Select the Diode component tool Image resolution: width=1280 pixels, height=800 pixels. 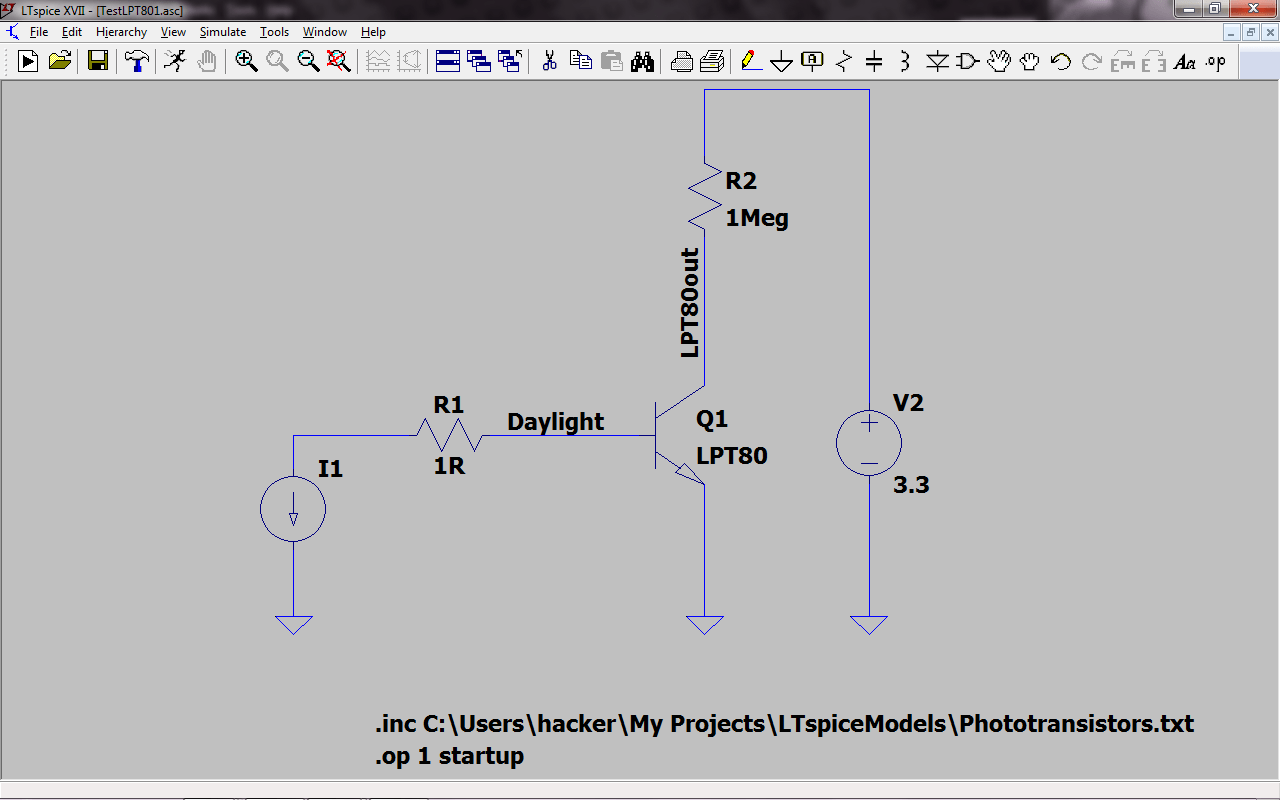pos(936,62)
